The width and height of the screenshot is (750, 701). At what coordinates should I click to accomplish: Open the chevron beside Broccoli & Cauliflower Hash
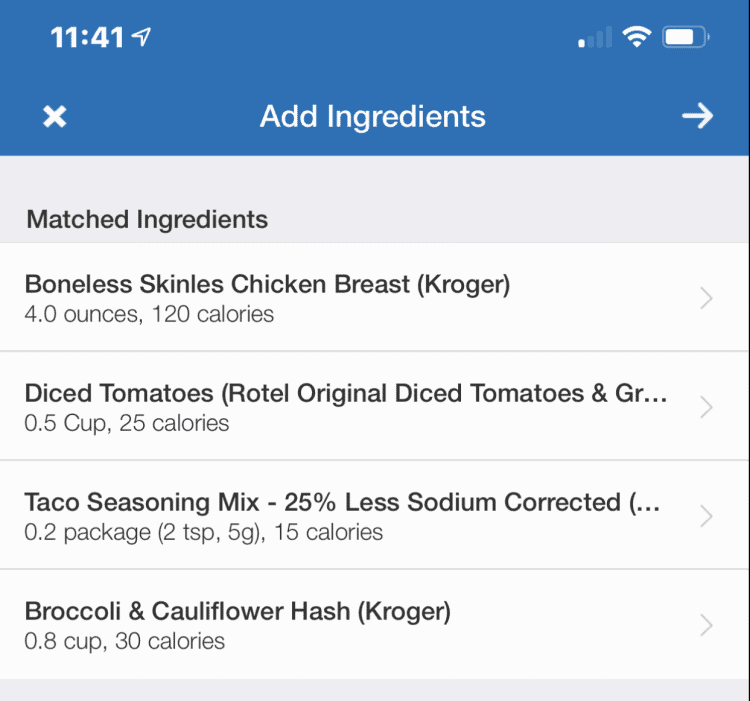coord(706,625)
